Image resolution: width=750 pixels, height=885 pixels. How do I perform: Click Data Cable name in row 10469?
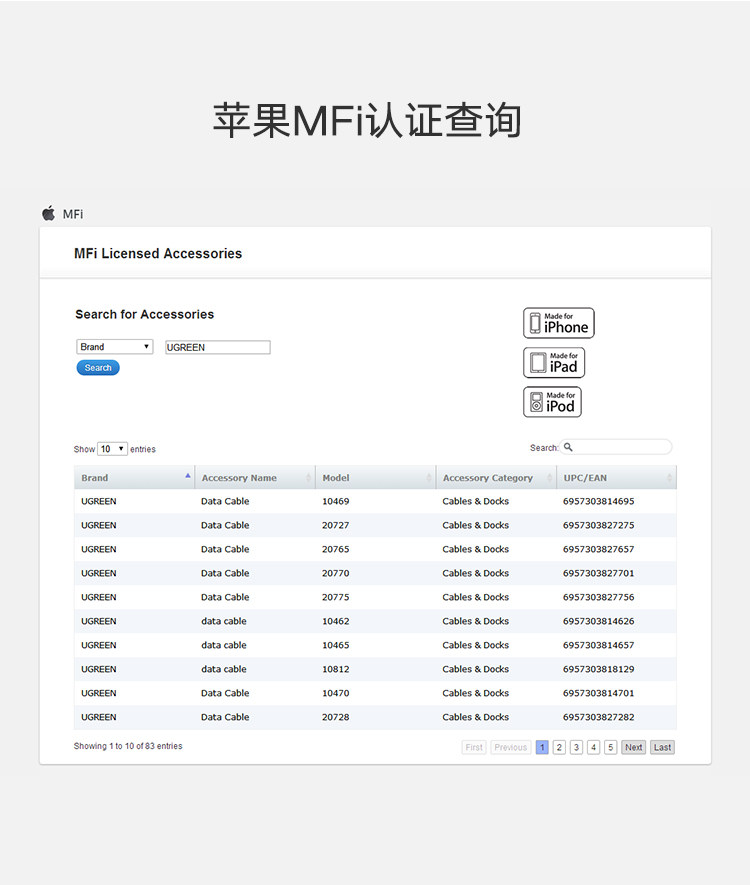click(225, 501)
